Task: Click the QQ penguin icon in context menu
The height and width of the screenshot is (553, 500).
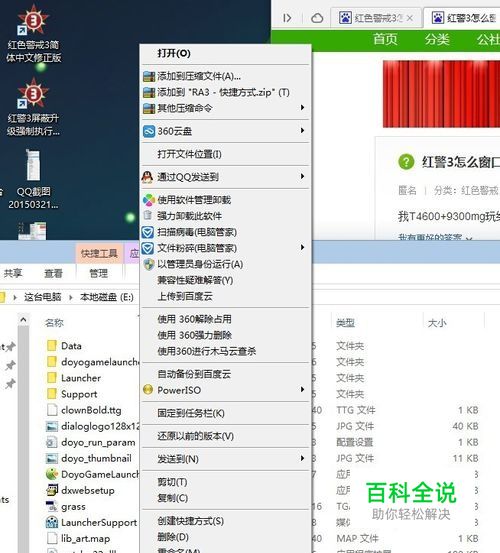Action: pos(147,177)
